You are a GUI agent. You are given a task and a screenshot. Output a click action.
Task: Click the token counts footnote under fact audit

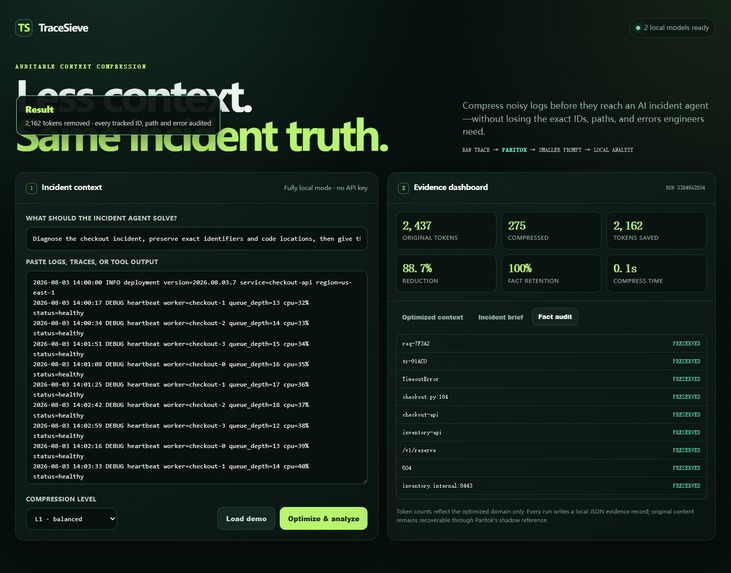[x=545, y=516]
